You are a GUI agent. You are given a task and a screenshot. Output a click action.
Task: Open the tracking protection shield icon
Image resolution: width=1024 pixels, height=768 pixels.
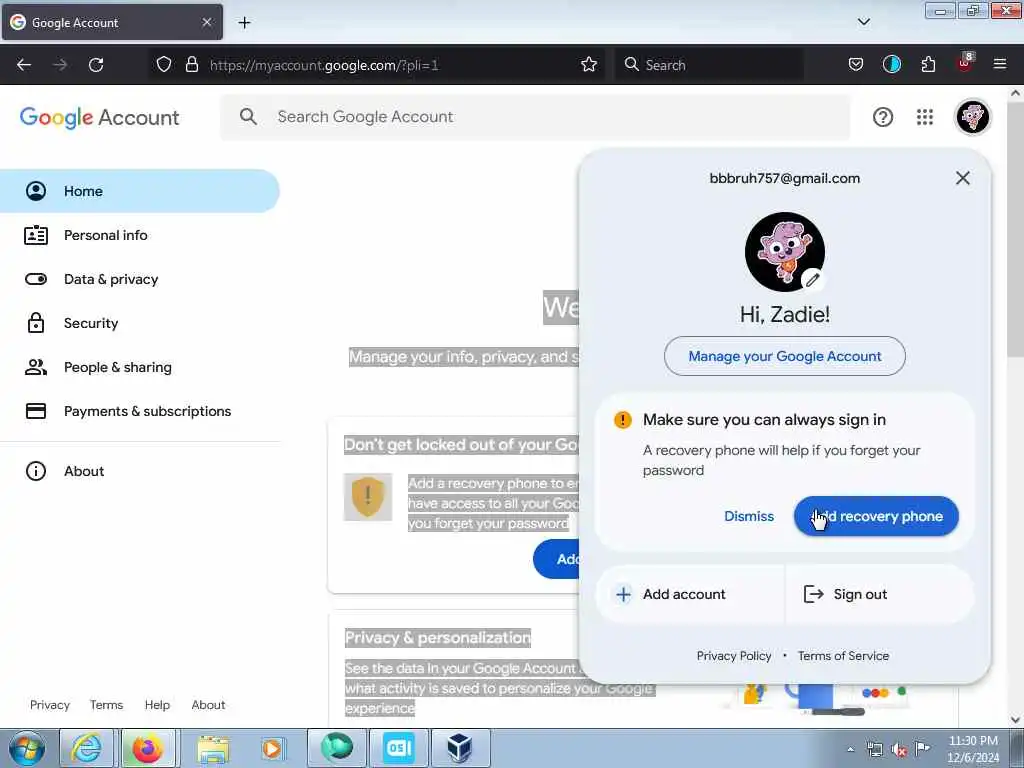[x=164, y=64]
